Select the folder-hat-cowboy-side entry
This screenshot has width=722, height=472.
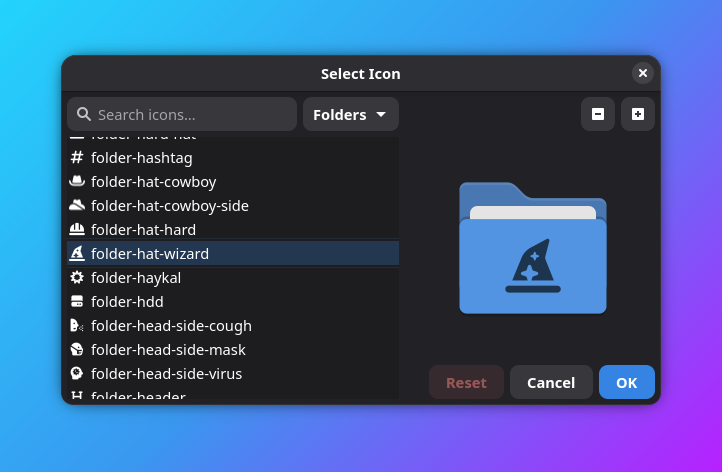coord(233,205)
